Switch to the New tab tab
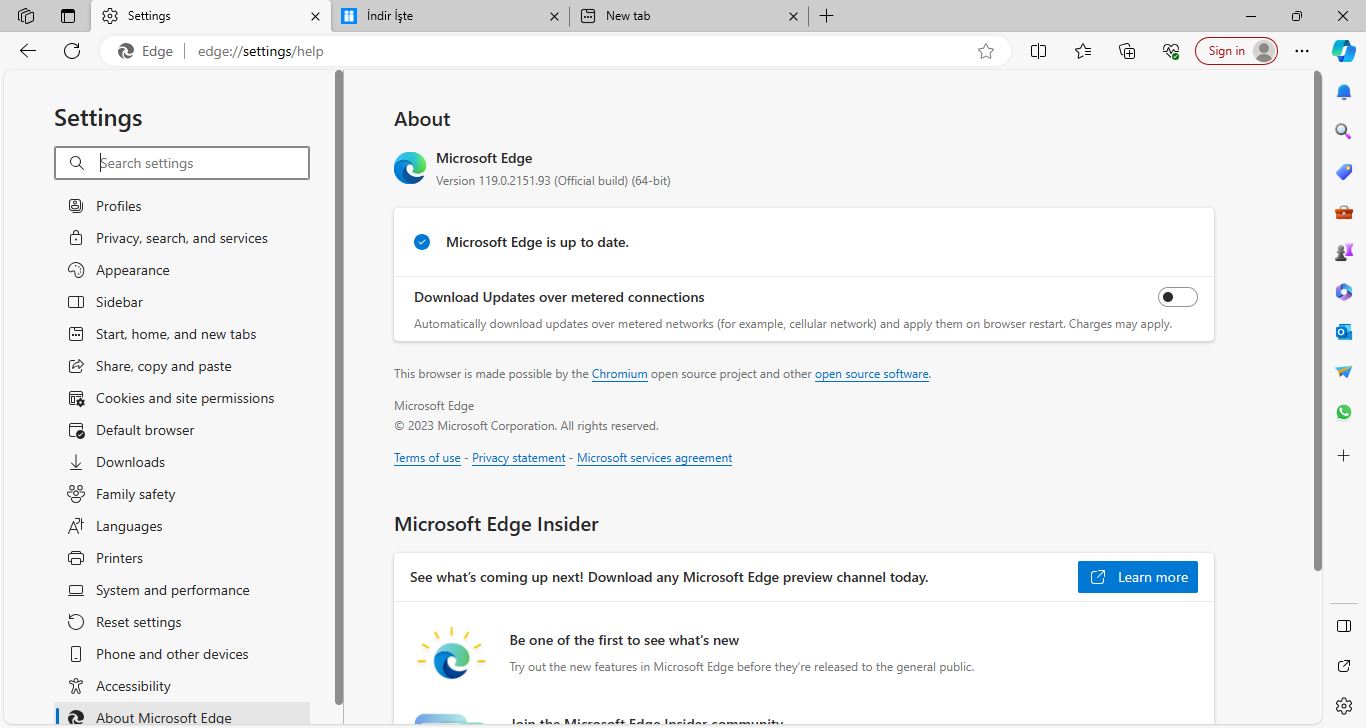1366x728 pixels. pyautogui.click(x=688, y=16)
